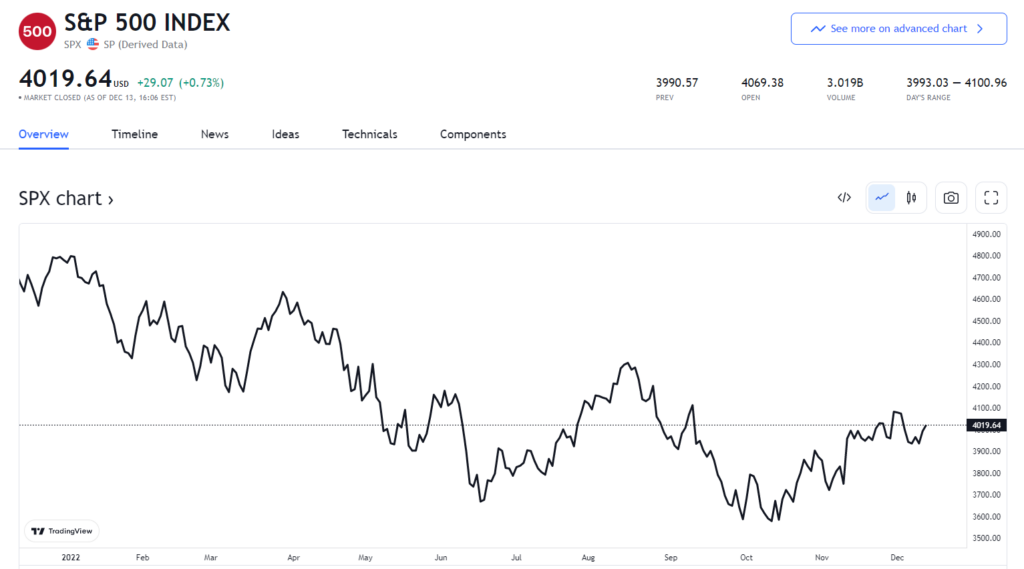Open chart in fullscreen mode

pyautogui.click(x=991, y=198)
